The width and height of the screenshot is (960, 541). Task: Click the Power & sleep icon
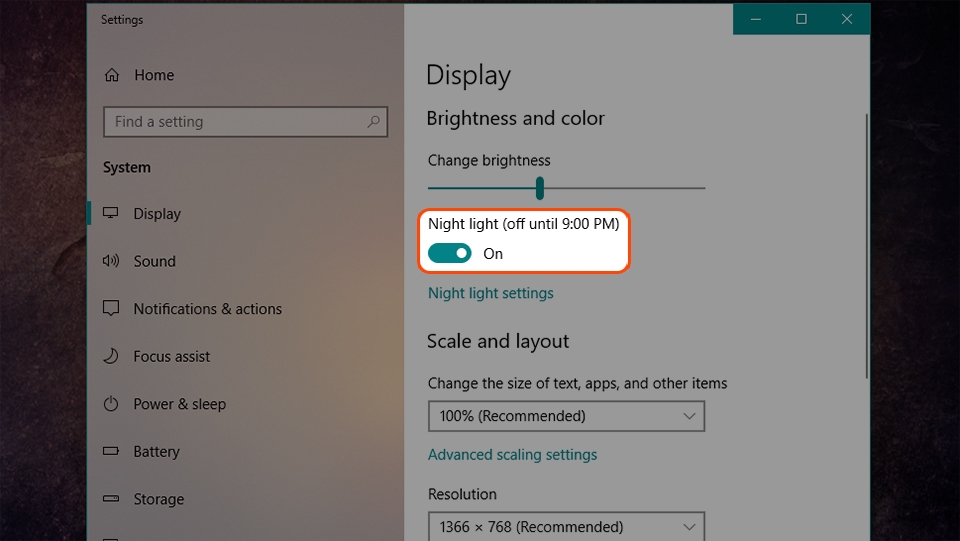click(x=111, y=403)
